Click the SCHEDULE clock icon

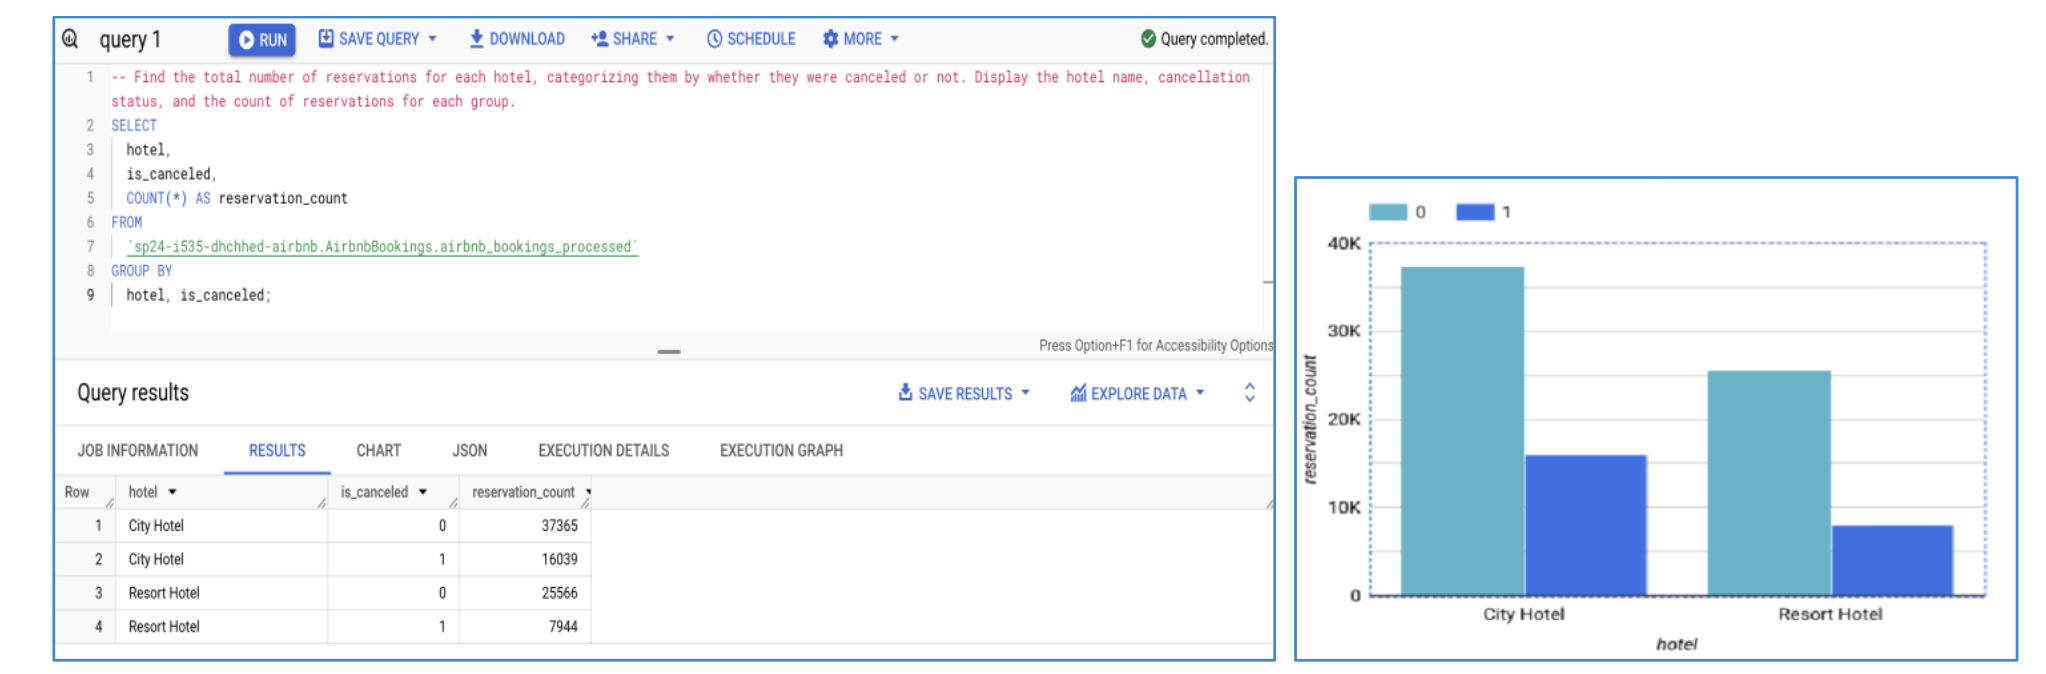pyautogui.click(x=714, y=39)
